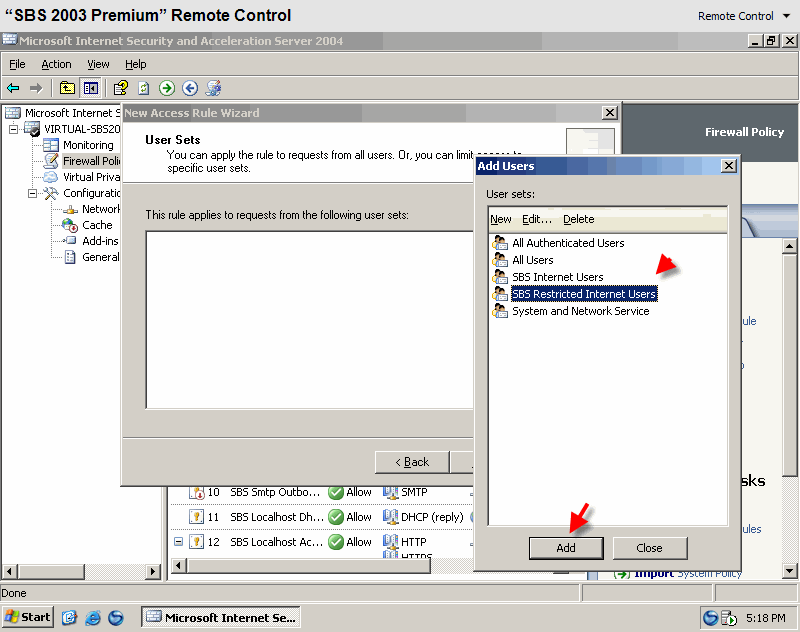The width and height of the screenshot is (800, 632).
Task: Click Delete in the Add Users dialog
Action: (x=579, y=219)
